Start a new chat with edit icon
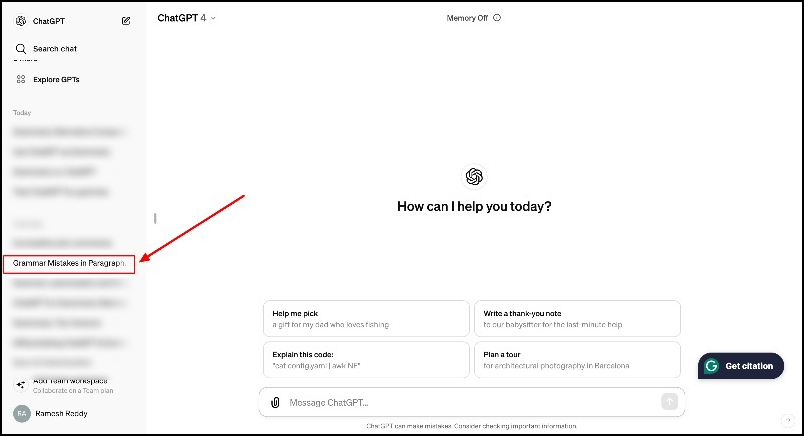 [126, 21]
